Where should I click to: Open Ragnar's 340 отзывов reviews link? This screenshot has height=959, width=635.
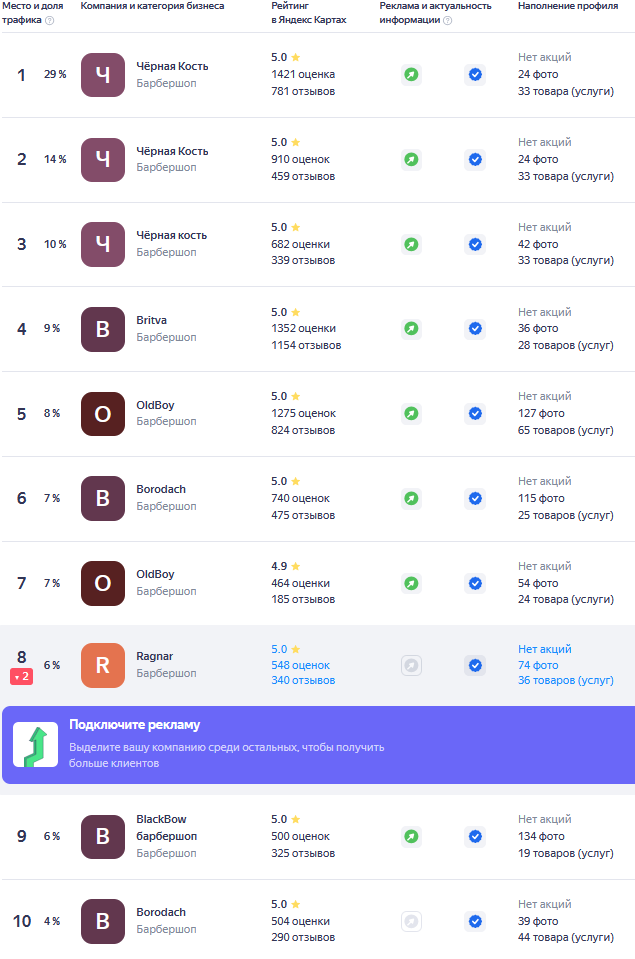(x=303, y=681)
